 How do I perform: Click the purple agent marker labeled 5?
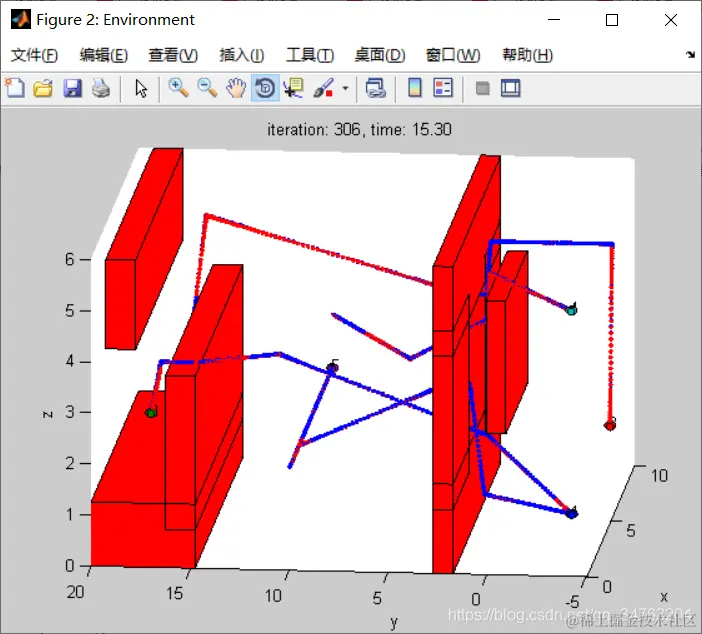point(332,368)
